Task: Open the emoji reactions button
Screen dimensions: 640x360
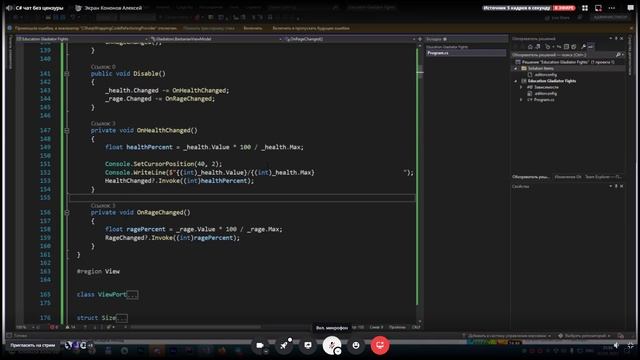Action: click(356, 345)
